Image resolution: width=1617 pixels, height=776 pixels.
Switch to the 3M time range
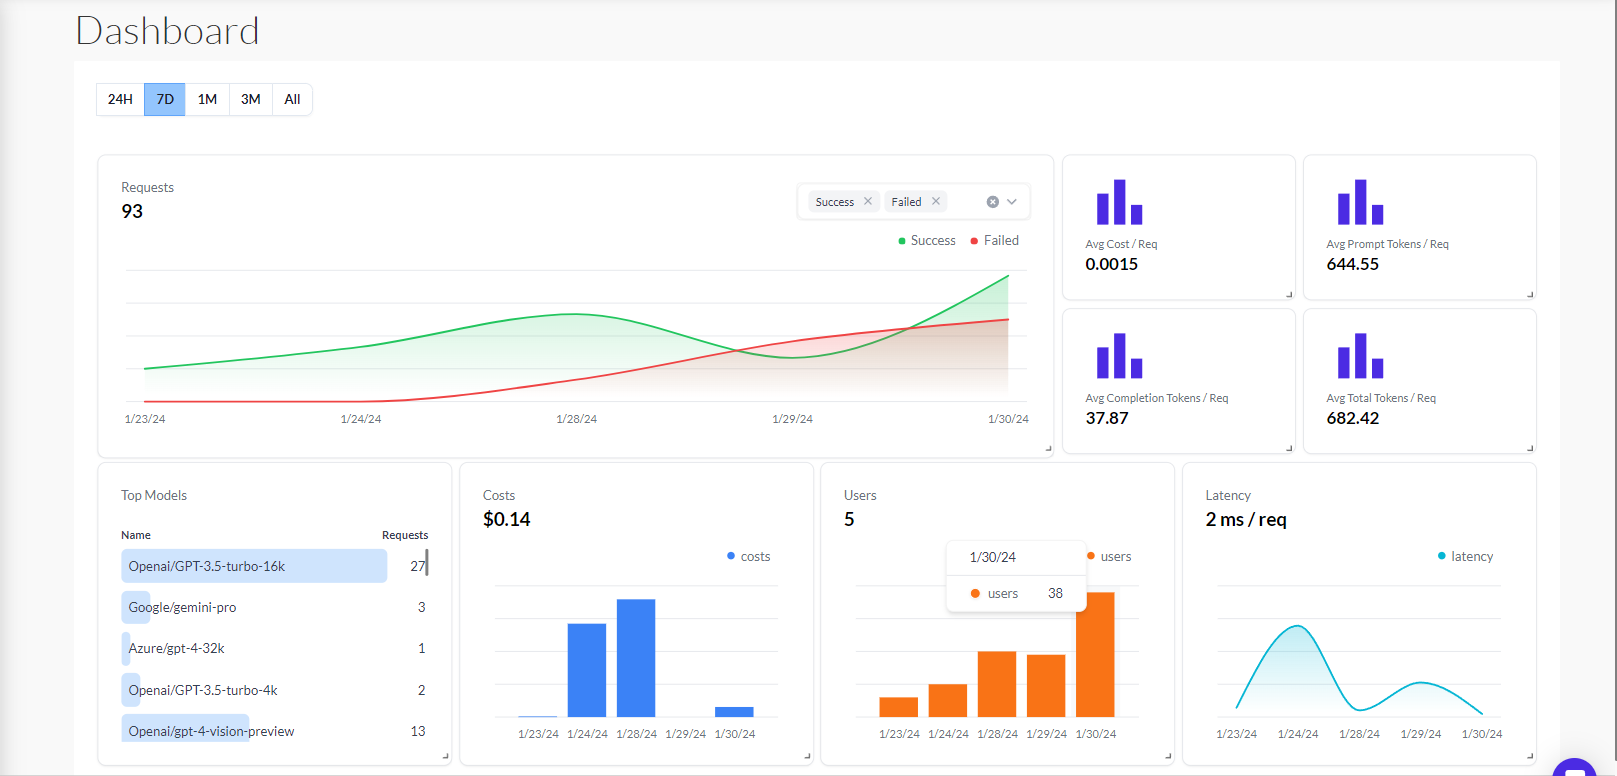coord(250,99)
